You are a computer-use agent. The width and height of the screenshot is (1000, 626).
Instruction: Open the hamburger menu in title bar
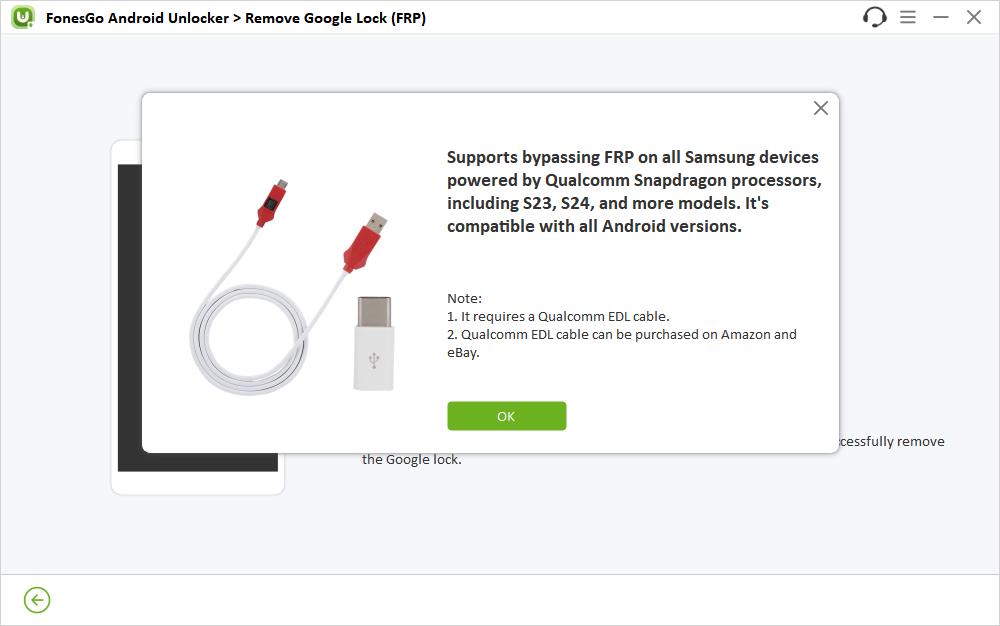point(908,17)
